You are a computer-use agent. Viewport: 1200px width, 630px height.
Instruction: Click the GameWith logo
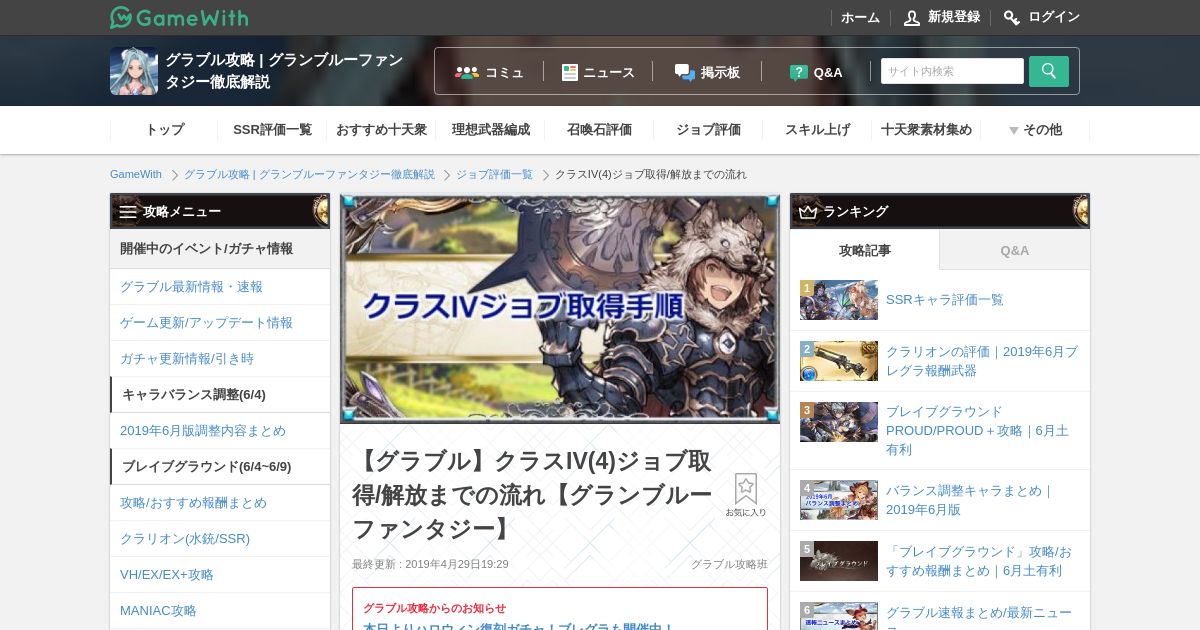tap(179, 17)
